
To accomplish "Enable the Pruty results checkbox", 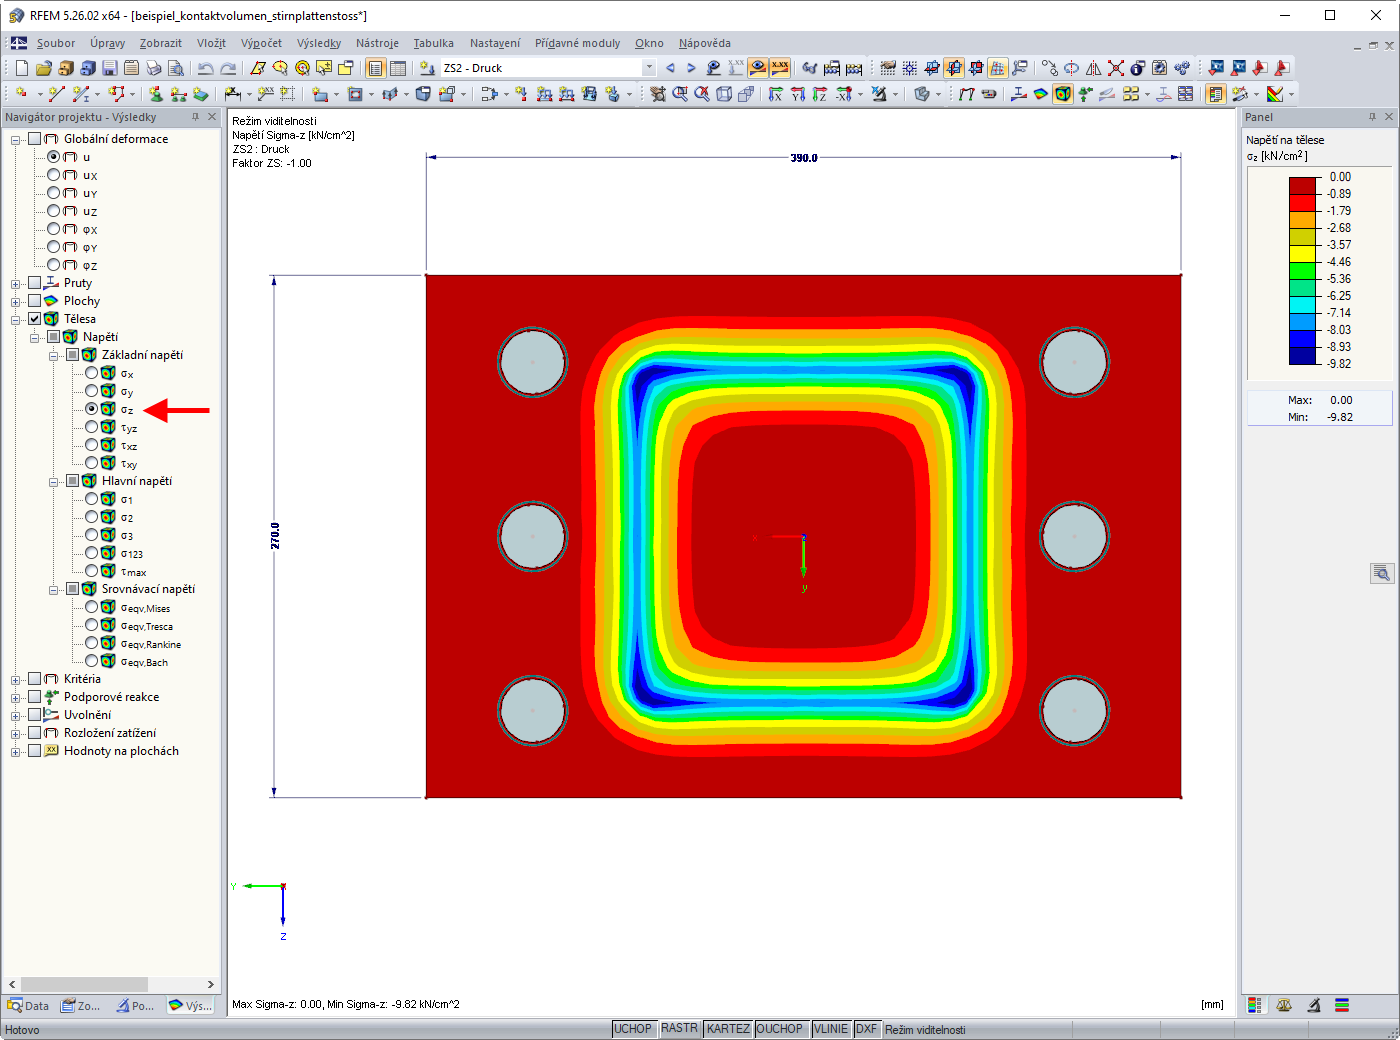I will [x=35, y=283].
